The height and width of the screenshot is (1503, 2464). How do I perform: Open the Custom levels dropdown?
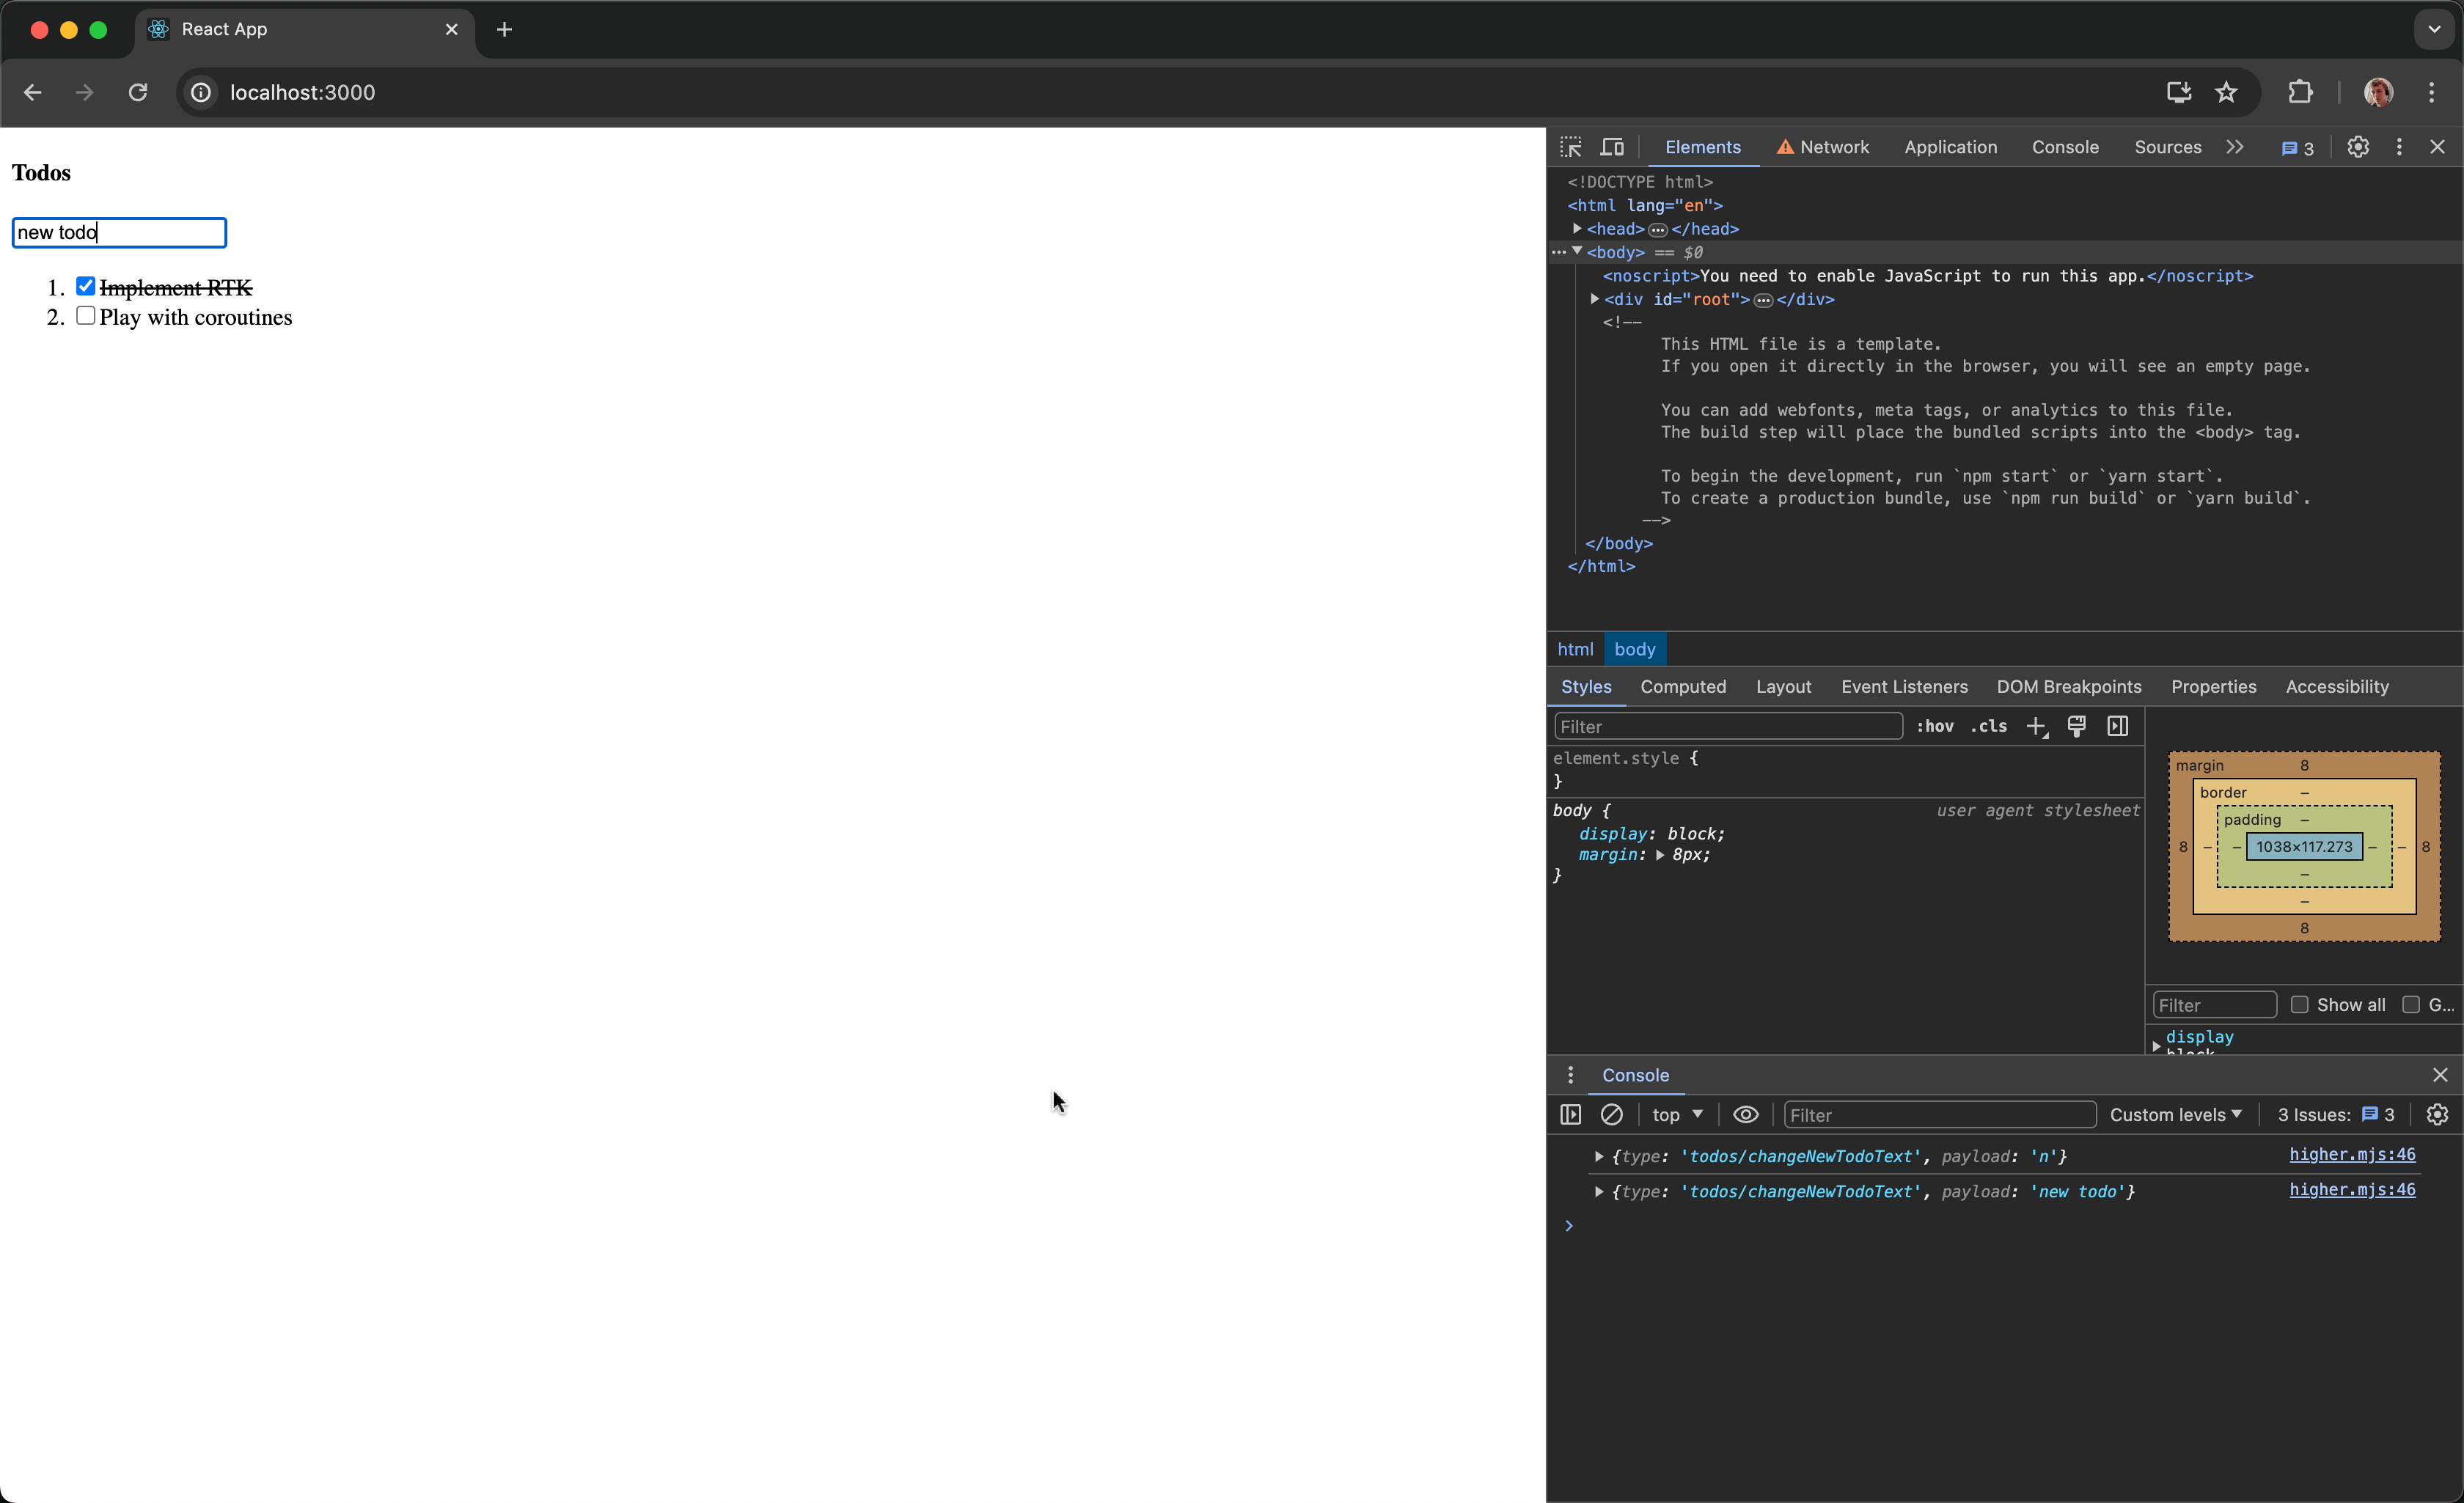[2175, 1114]
